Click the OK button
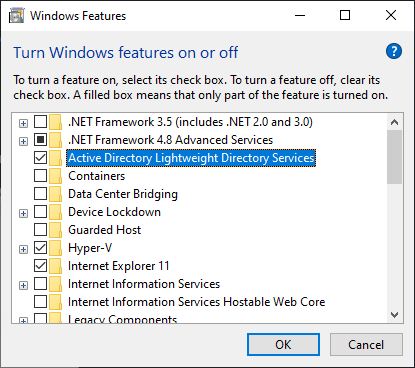The image size is (415, 368). (283, 345)
